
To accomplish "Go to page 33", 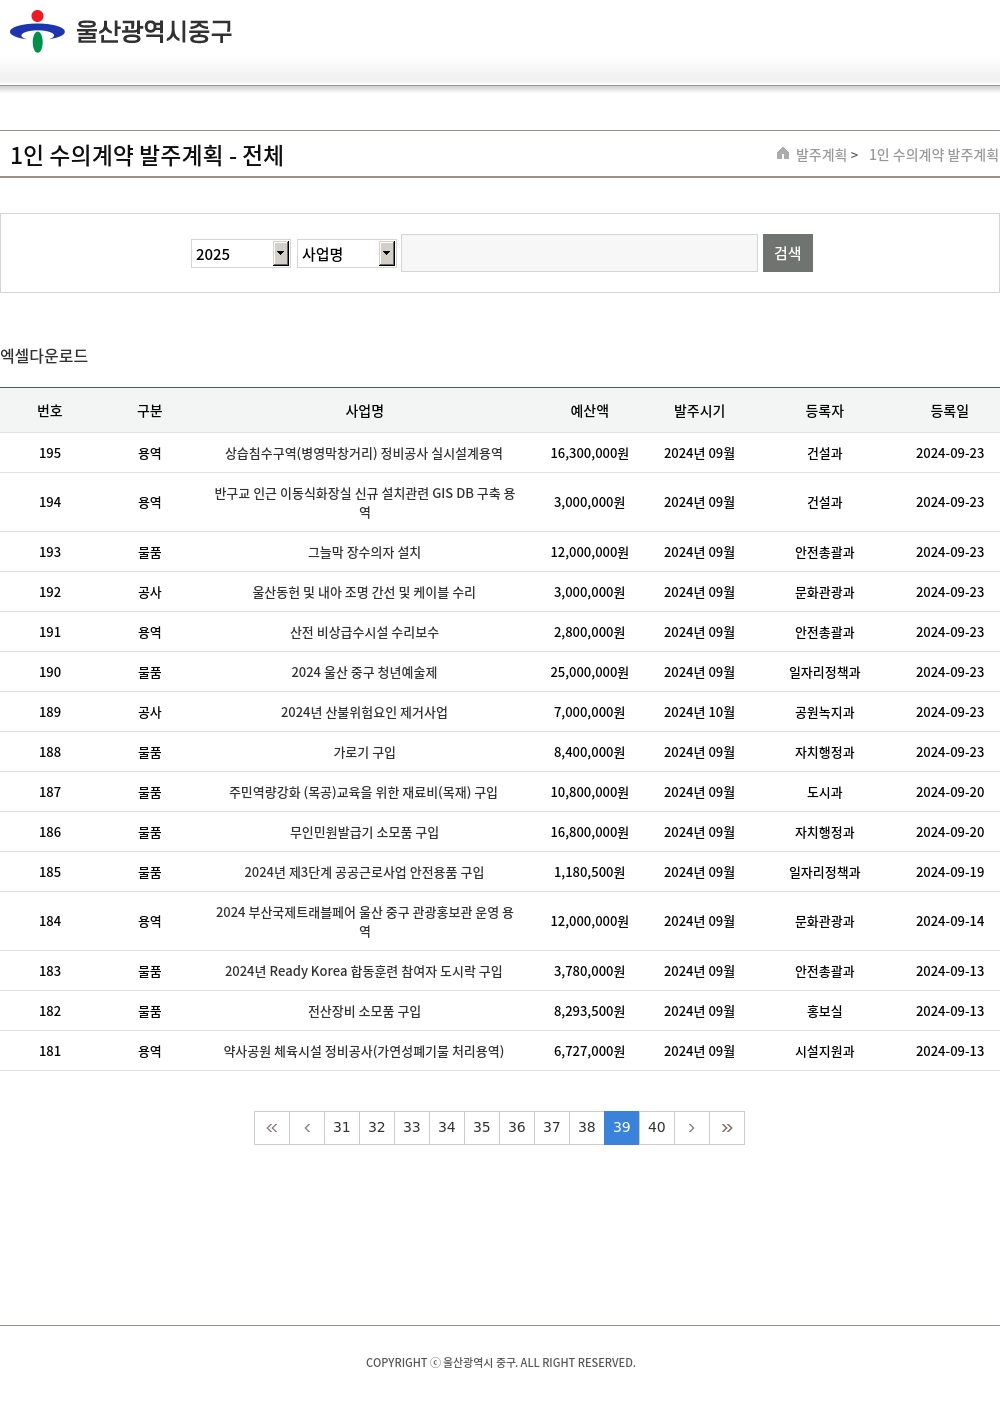I will click(x=412, y=1128).
